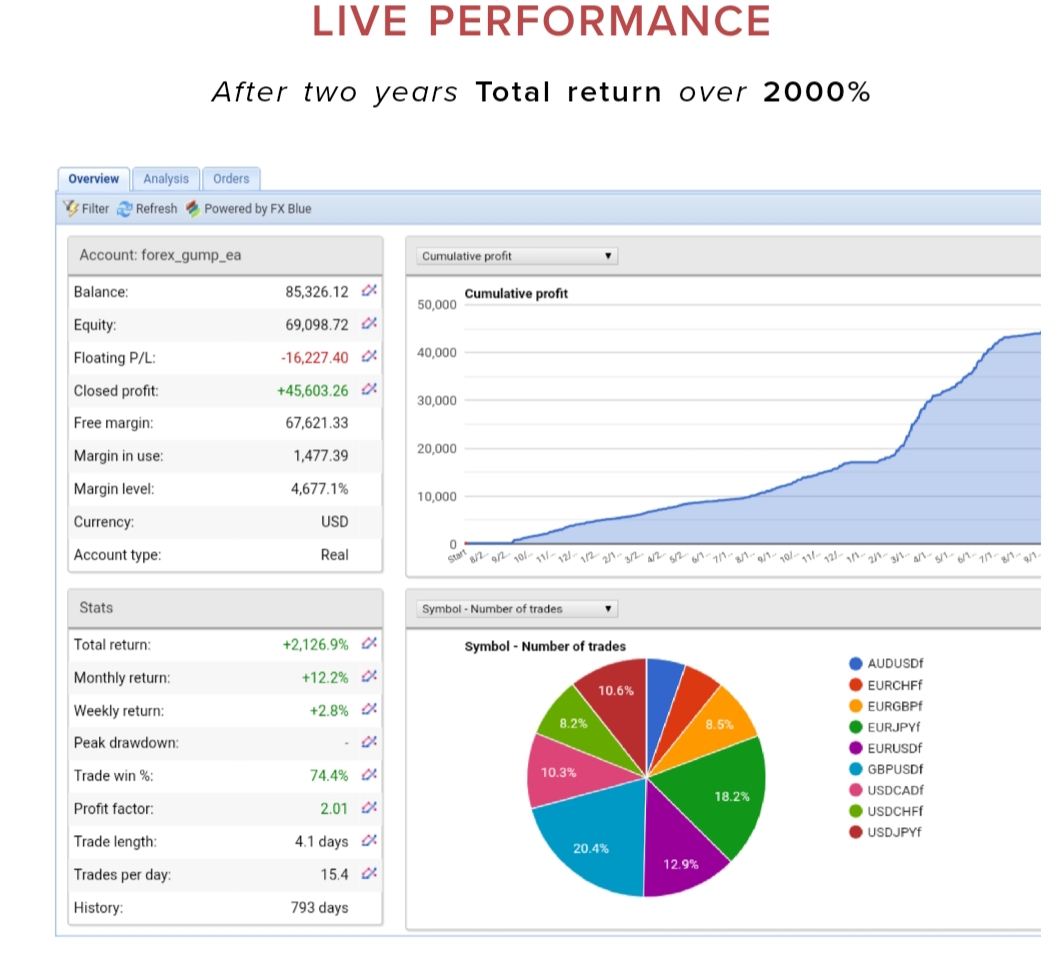Click the Filter toolbar label
Viewport: 1056px width, 970px height.
coord(95,209)
